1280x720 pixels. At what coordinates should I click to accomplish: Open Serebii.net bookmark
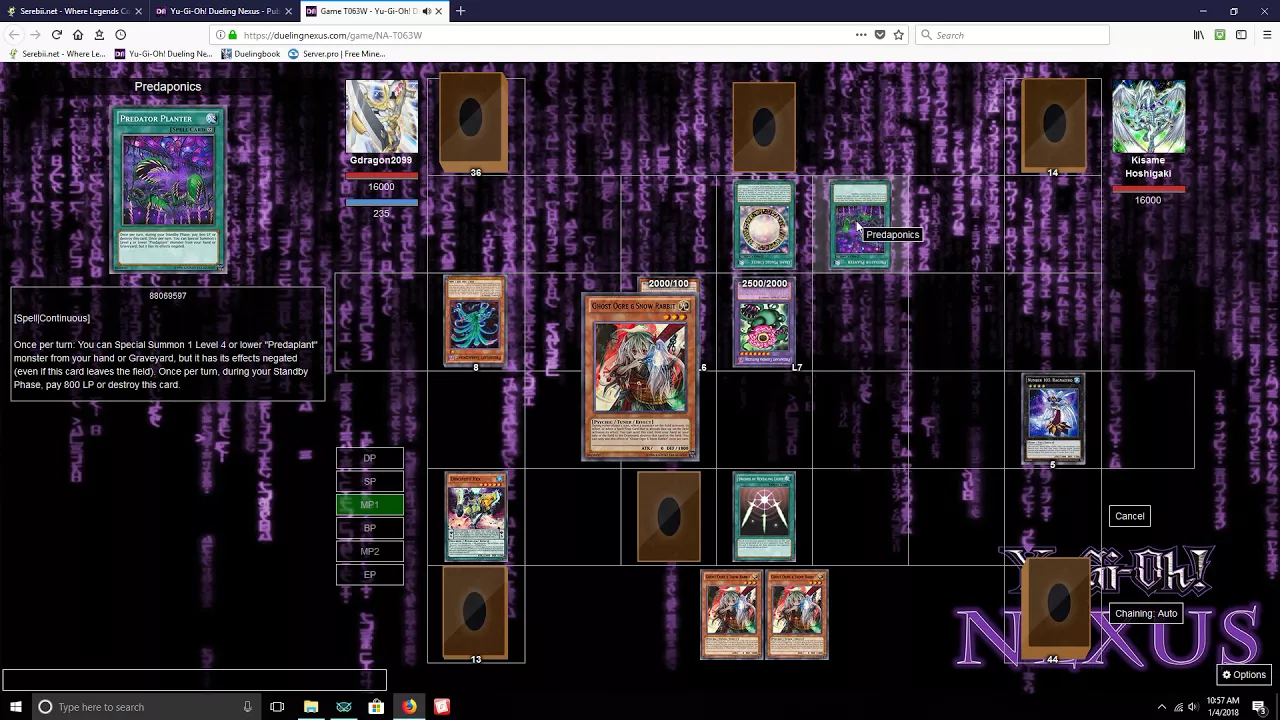58,54
